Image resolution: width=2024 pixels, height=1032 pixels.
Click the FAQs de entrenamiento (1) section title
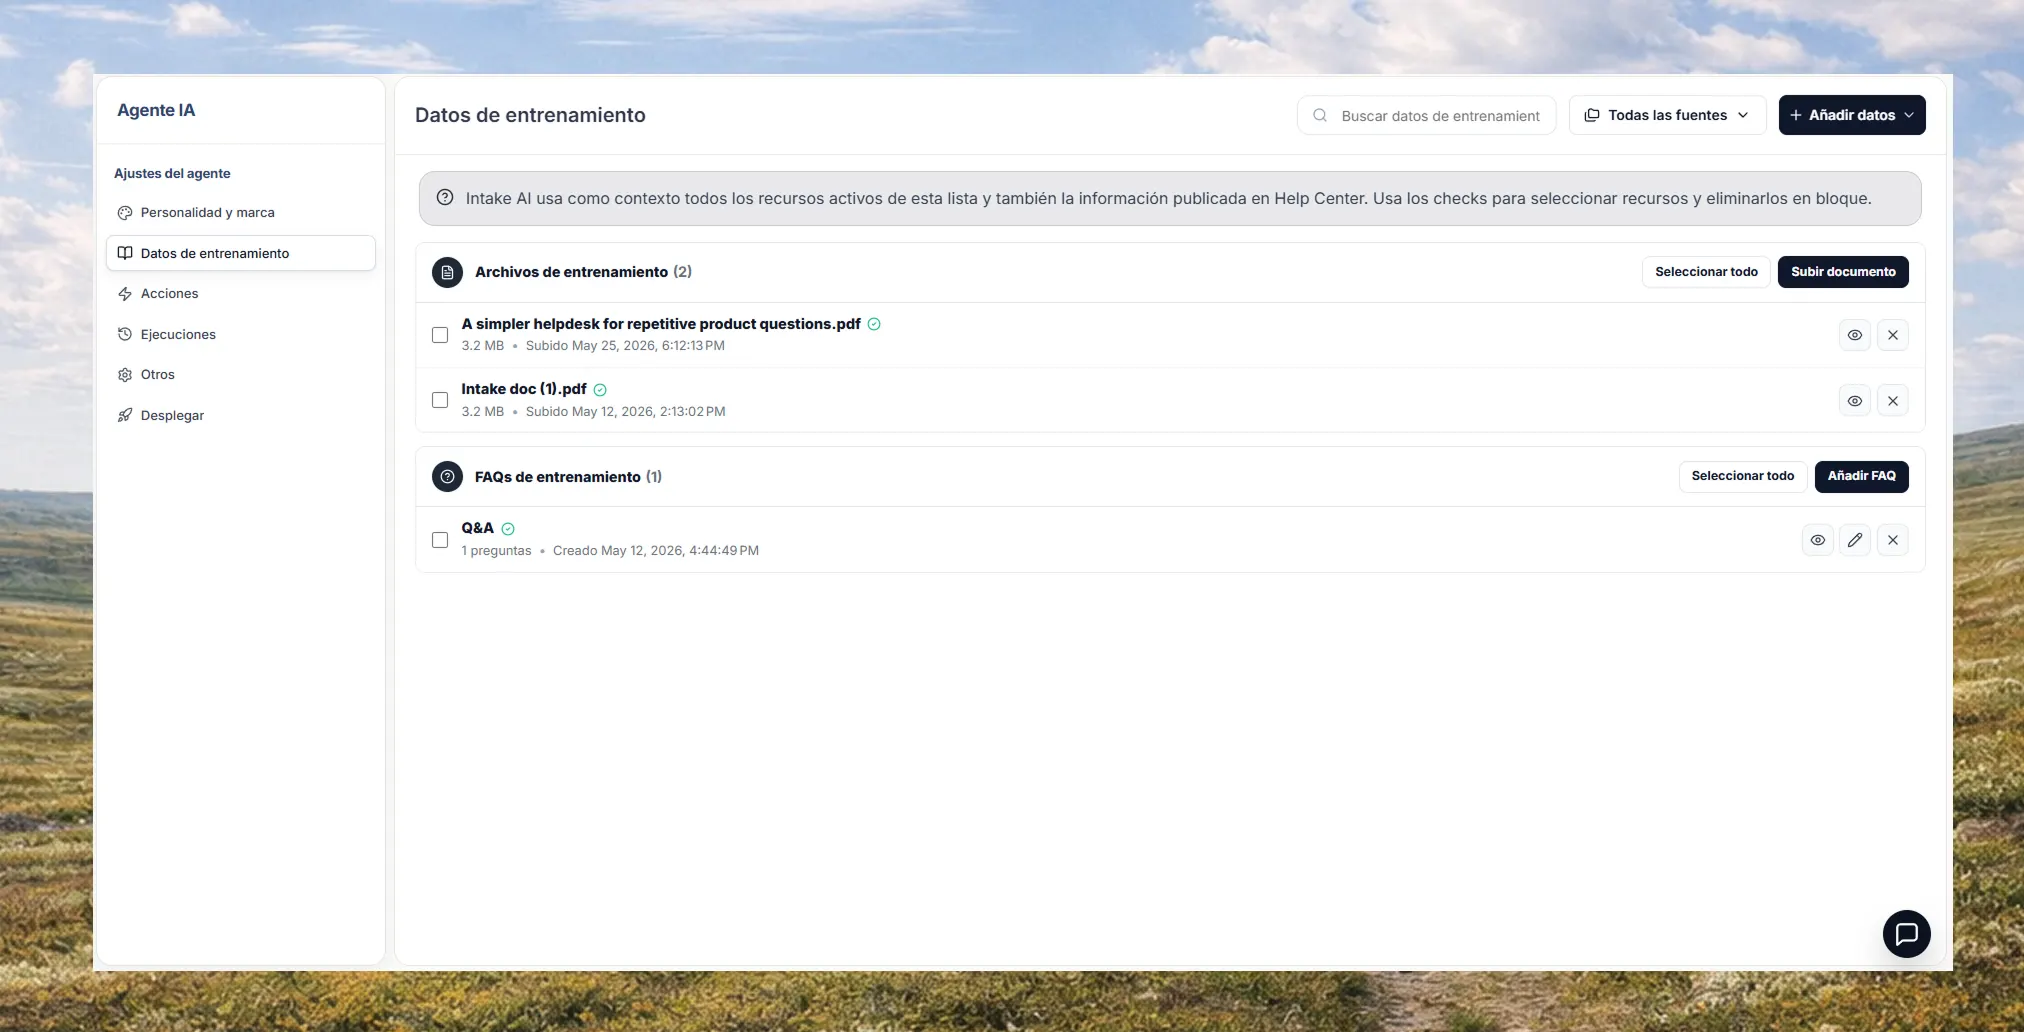tap(568, 477)
